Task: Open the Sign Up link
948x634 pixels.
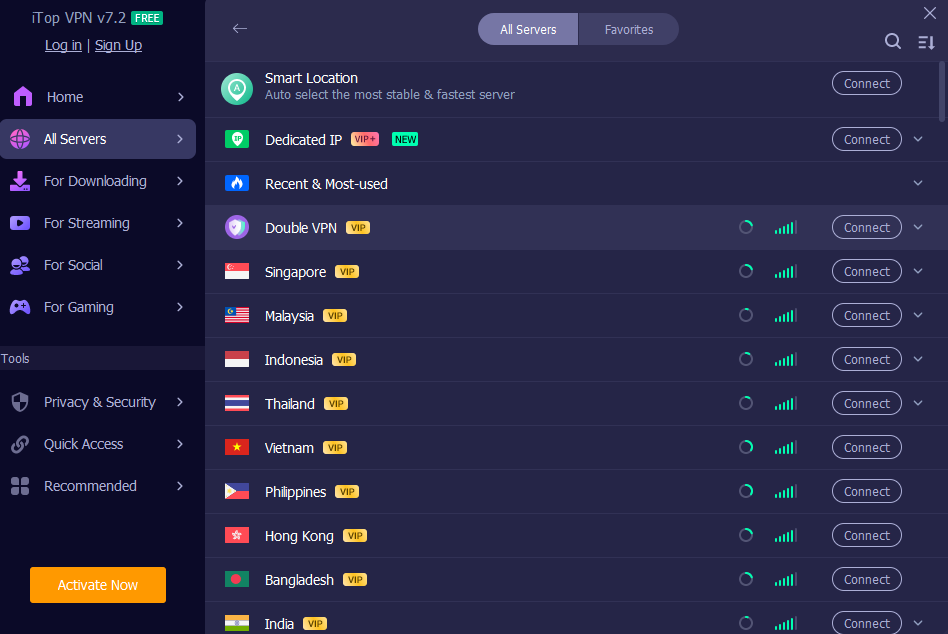Action: (x=118, y=45)
